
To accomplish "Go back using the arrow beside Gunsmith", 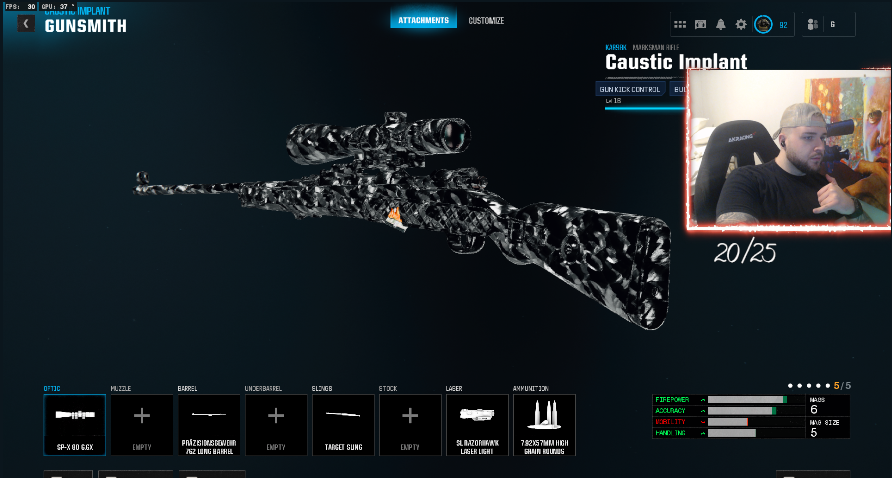I will point(26,23).
